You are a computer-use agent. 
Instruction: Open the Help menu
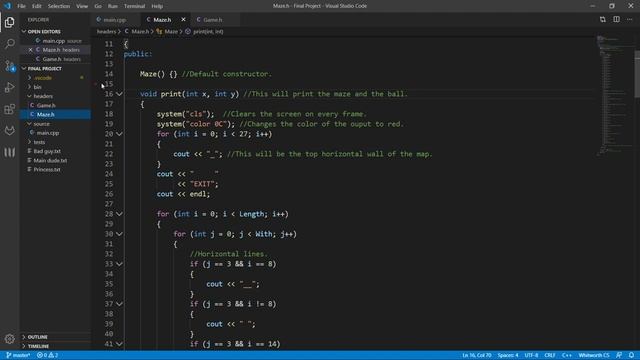(x=157, y=6)
